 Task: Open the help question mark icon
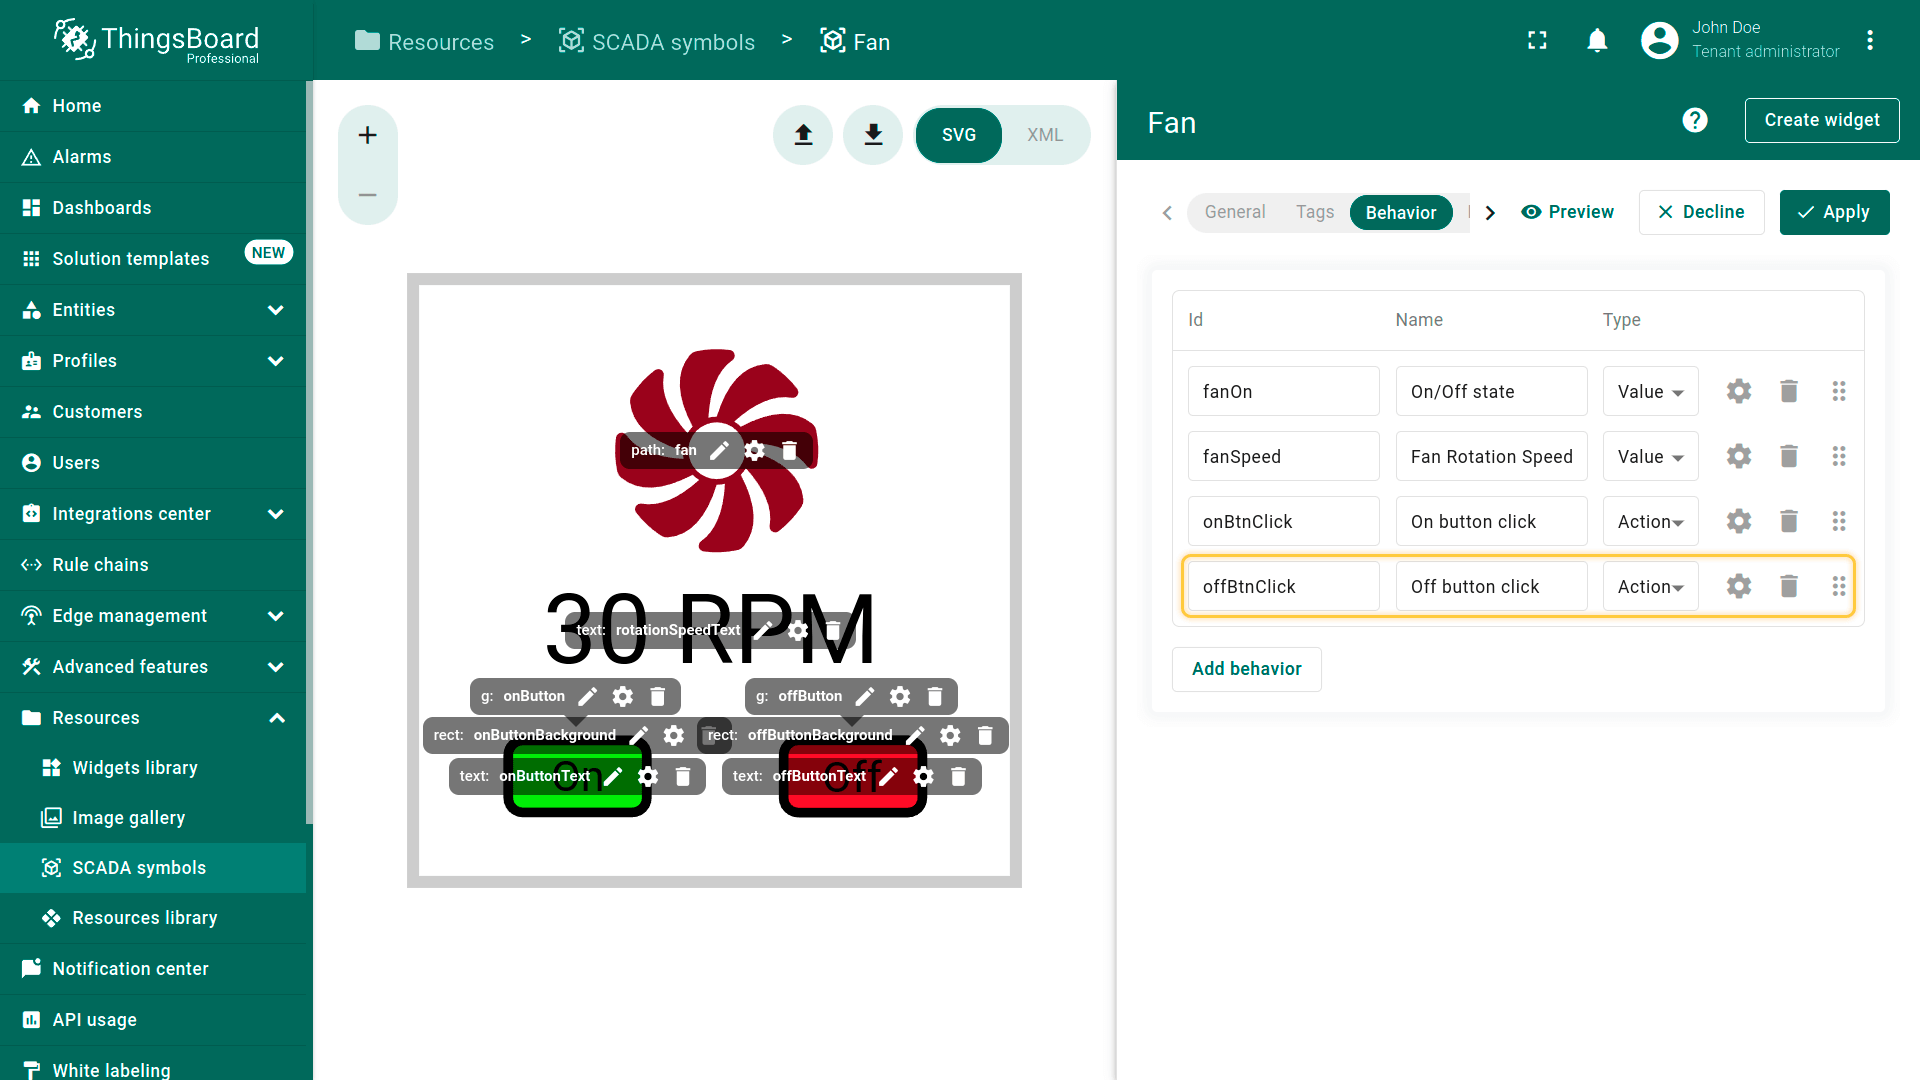click(x=1694, y=121)
